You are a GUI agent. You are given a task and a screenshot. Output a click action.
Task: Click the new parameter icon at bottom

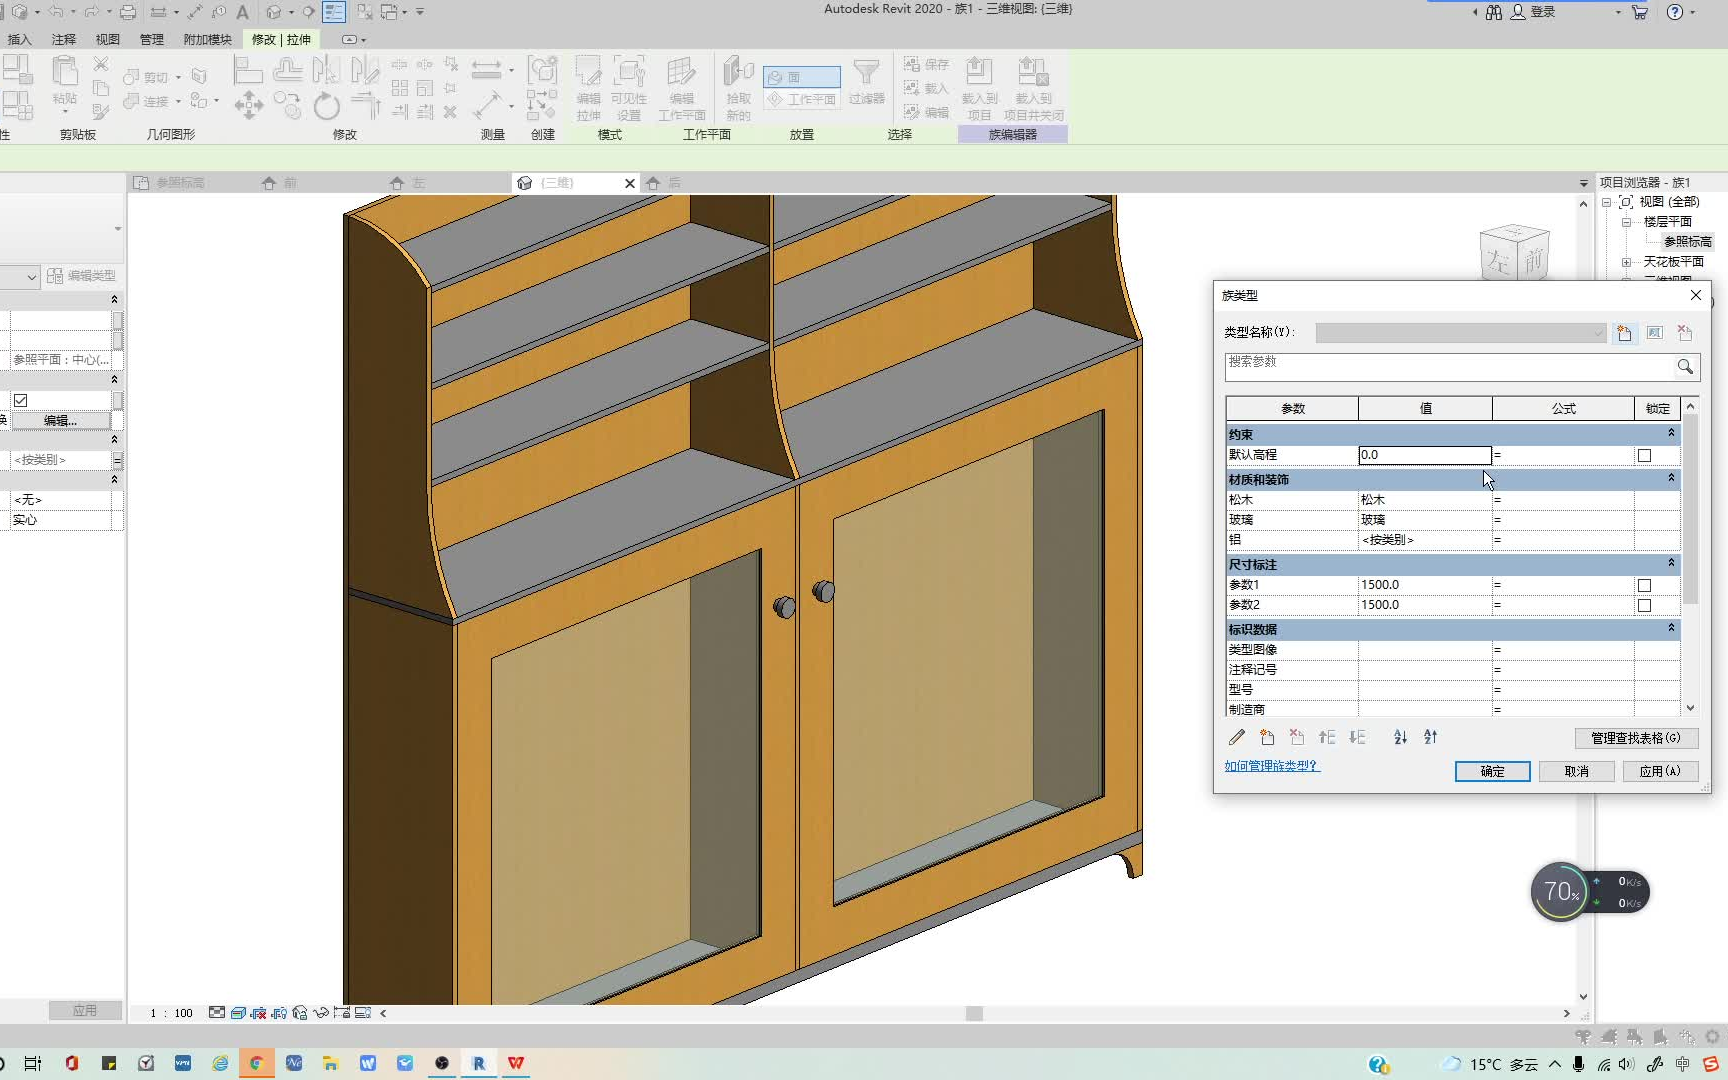coord(1267,737)
